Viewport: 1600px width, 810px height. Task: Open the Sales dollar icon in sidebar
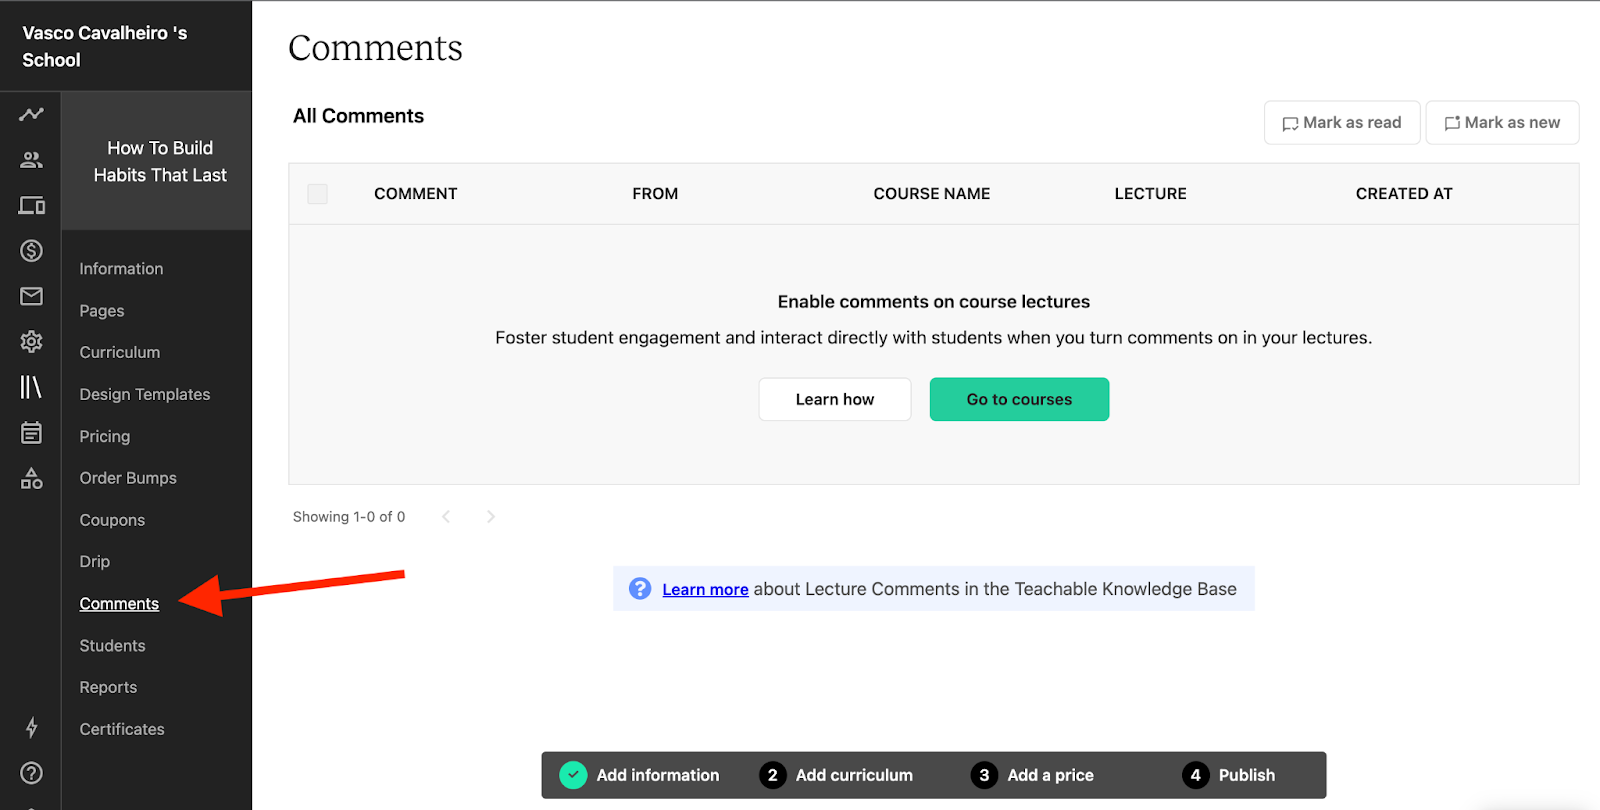coord(31,251)
